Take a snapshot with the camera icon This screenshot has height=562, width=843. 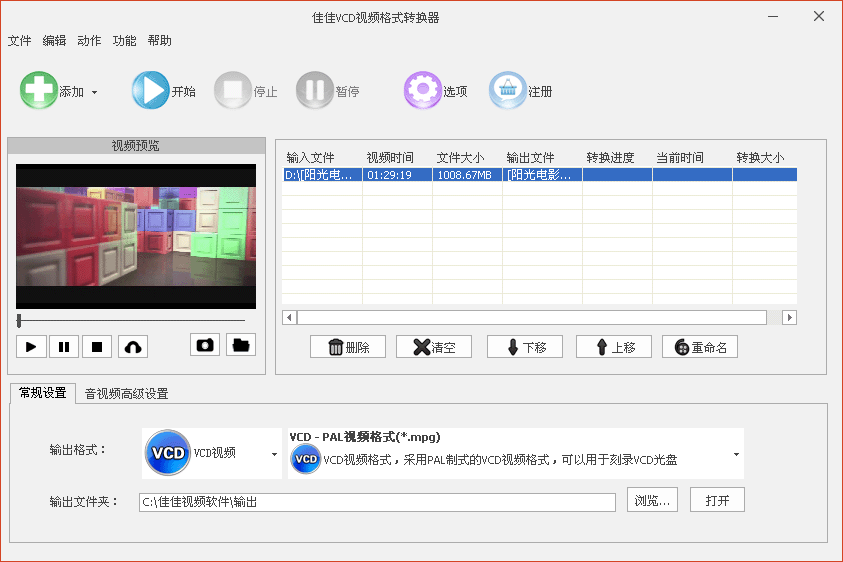coord(205,345)
